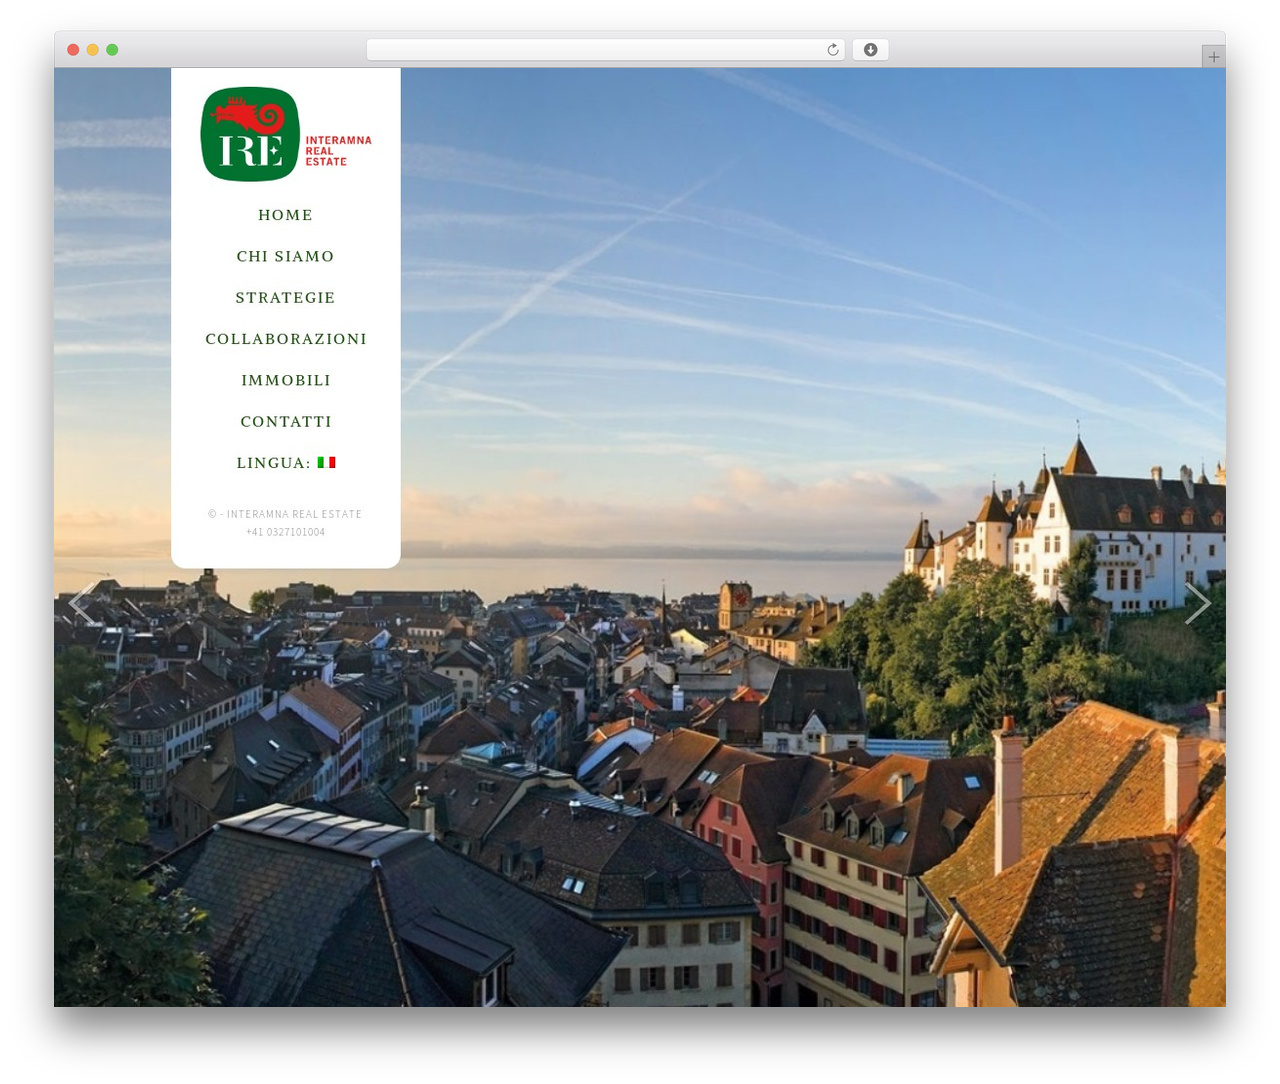
Task: Click the © - INTERAMNA REAL ESTATE text
Action: point(285,514)
